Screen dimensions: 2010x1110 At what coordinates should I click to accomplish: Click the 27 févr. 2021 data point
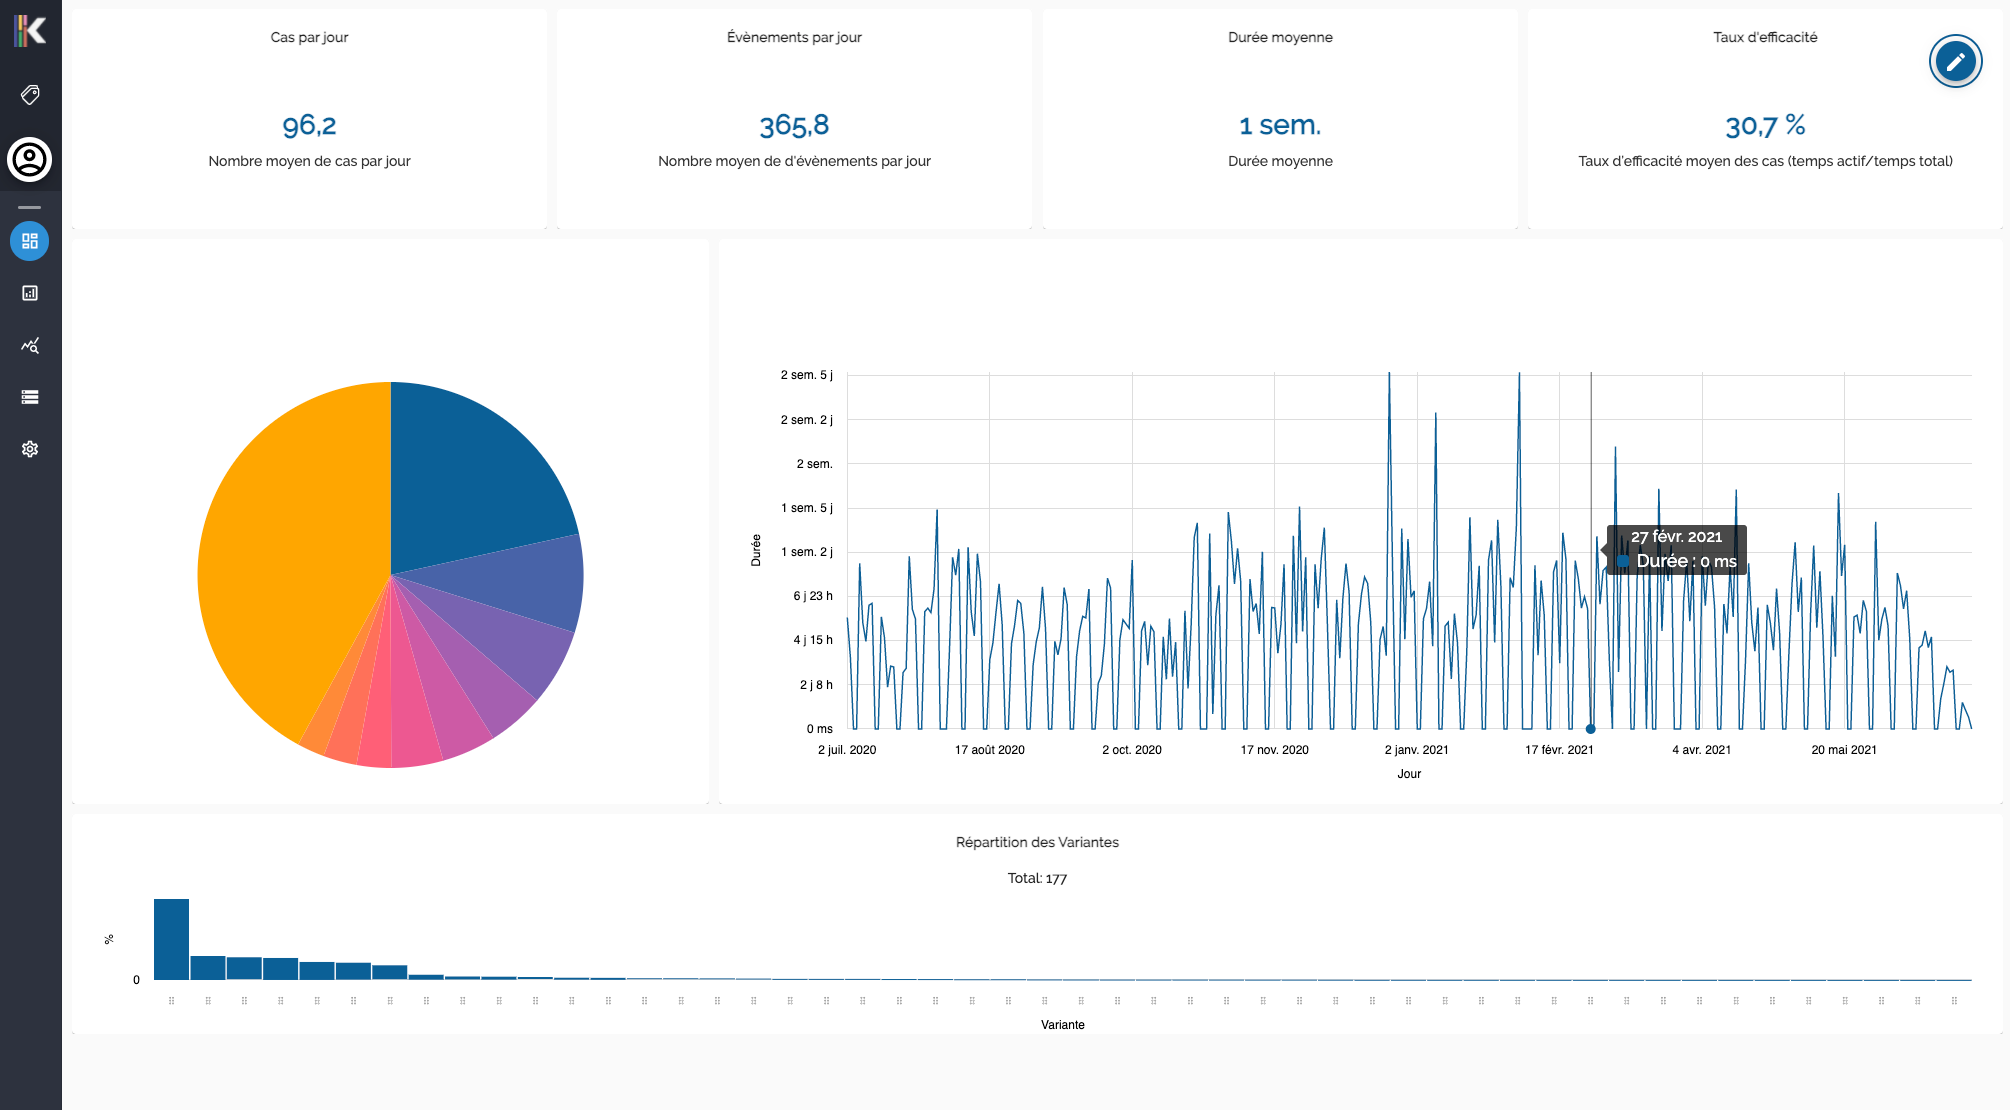[x=1590, y=729]
